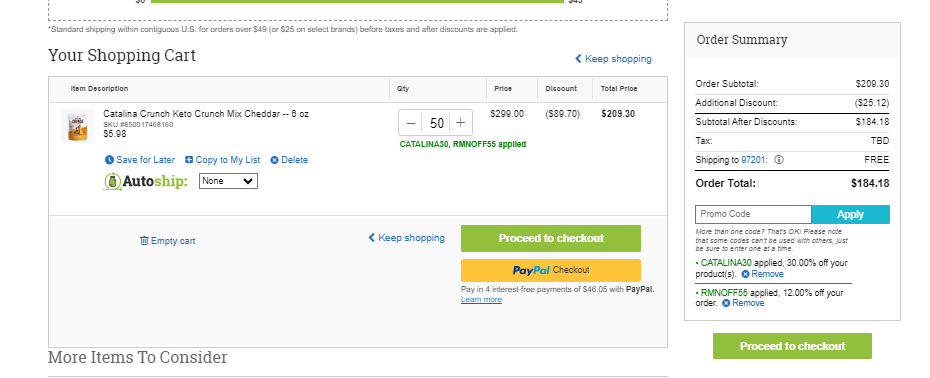Click the Catalina Crunch product thumbnail

click(77, 126)
